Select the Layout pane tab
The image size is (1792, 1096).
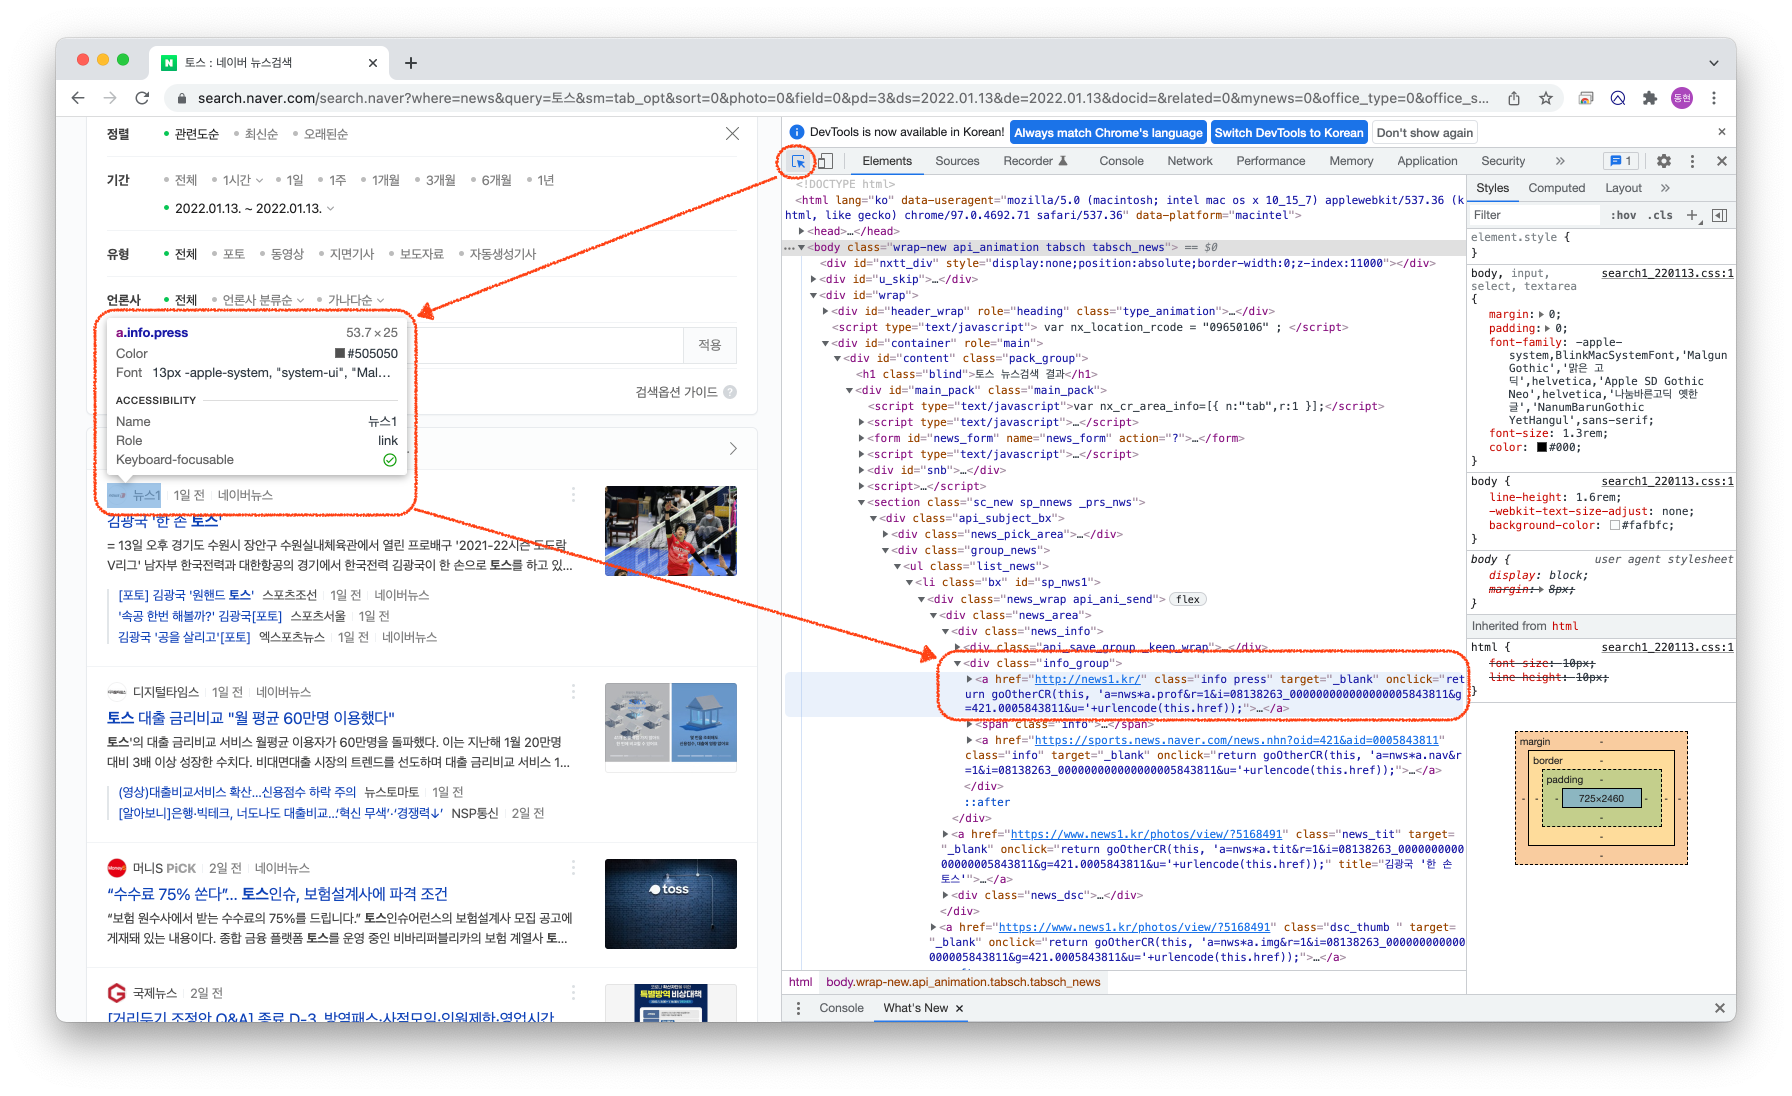coord(1623,188)
